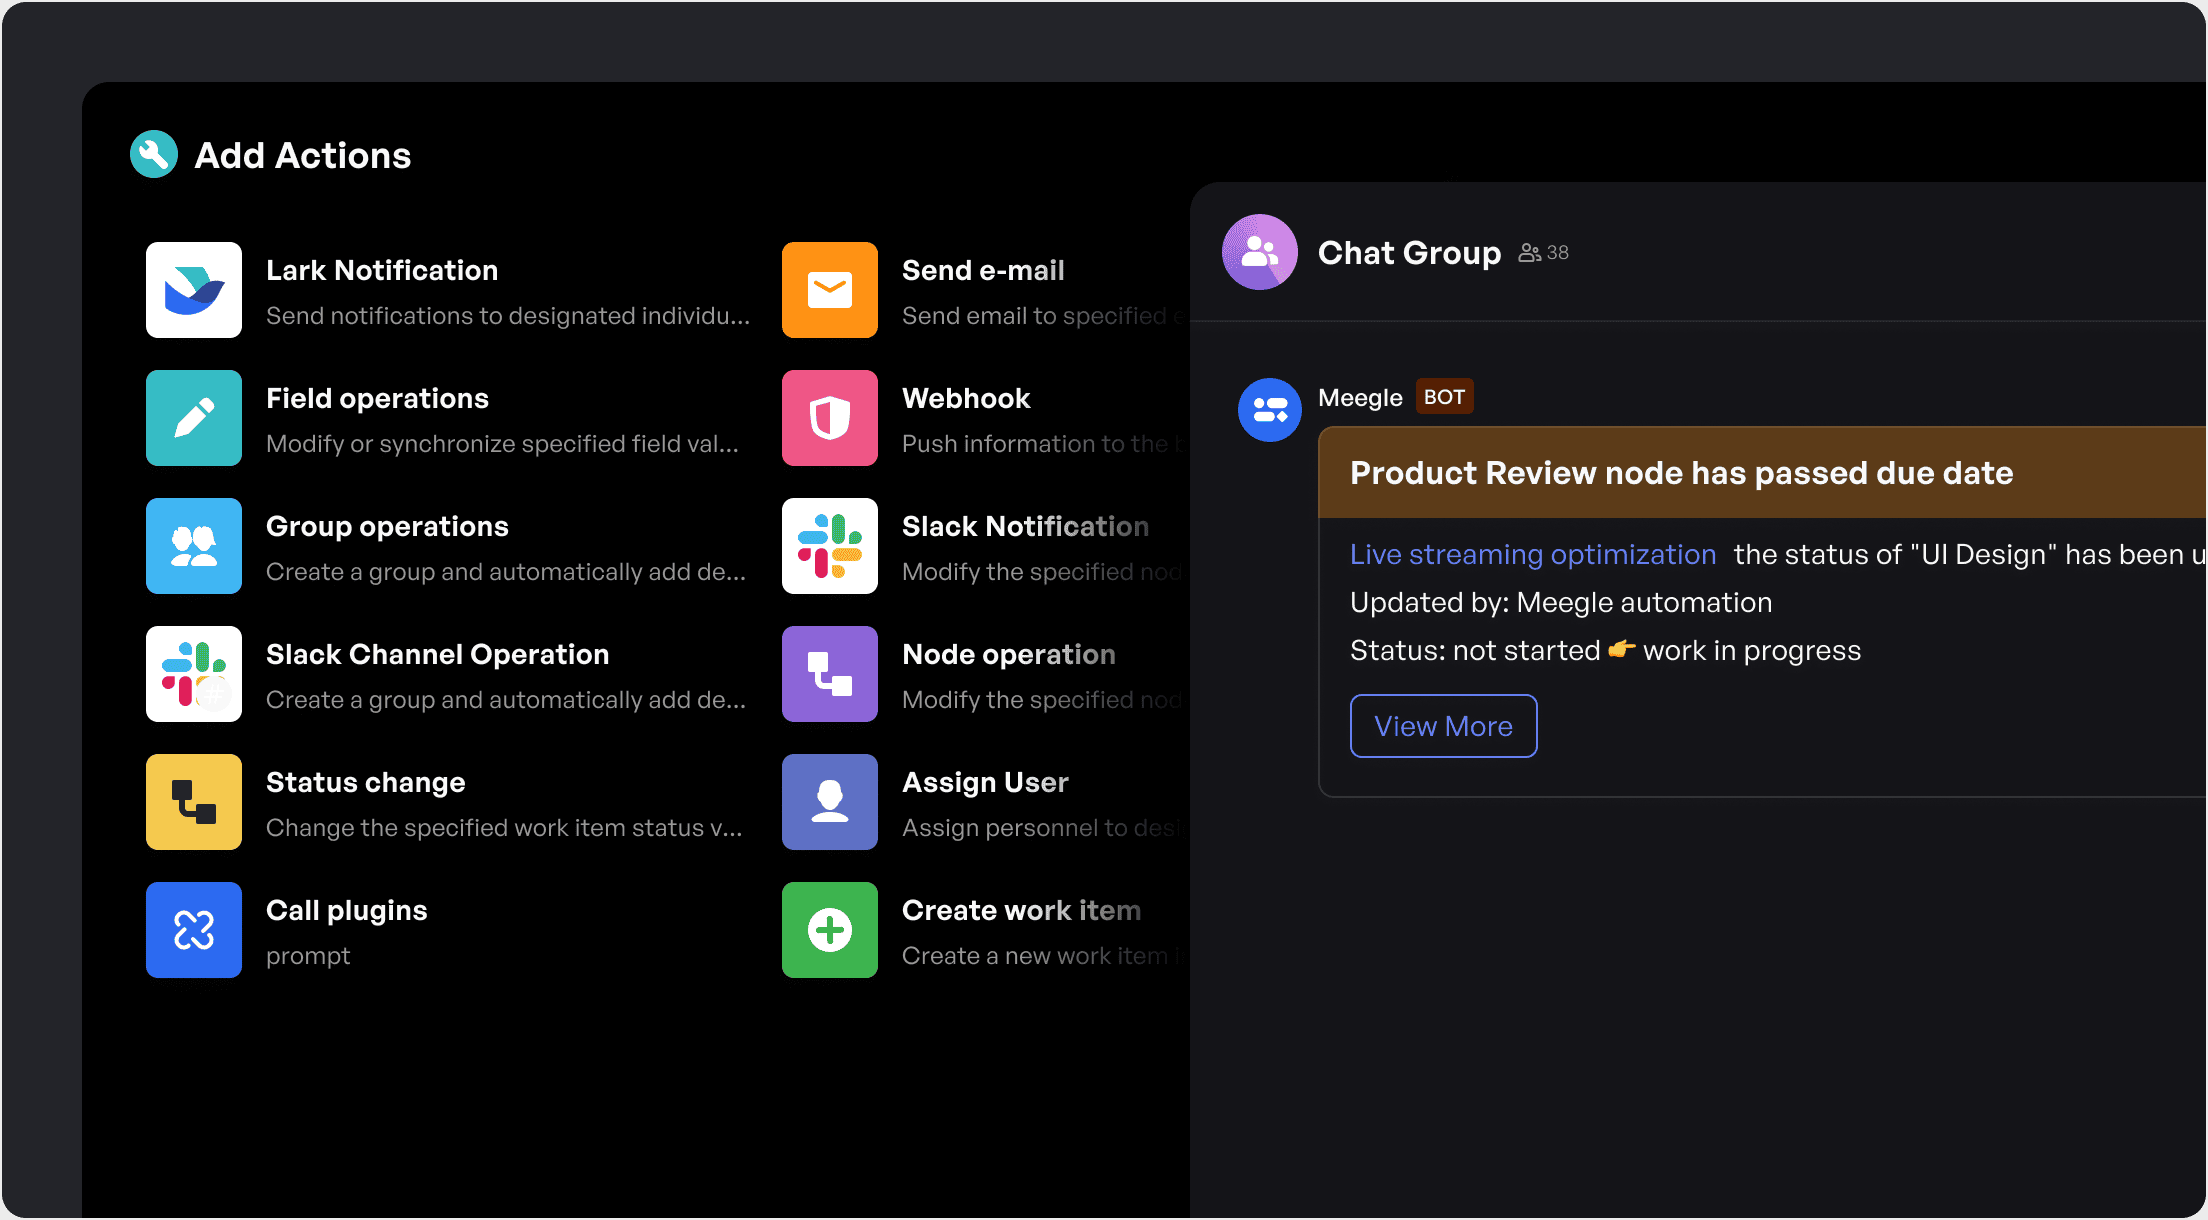Click the Meegle bot avatar

coord(1270,410)
